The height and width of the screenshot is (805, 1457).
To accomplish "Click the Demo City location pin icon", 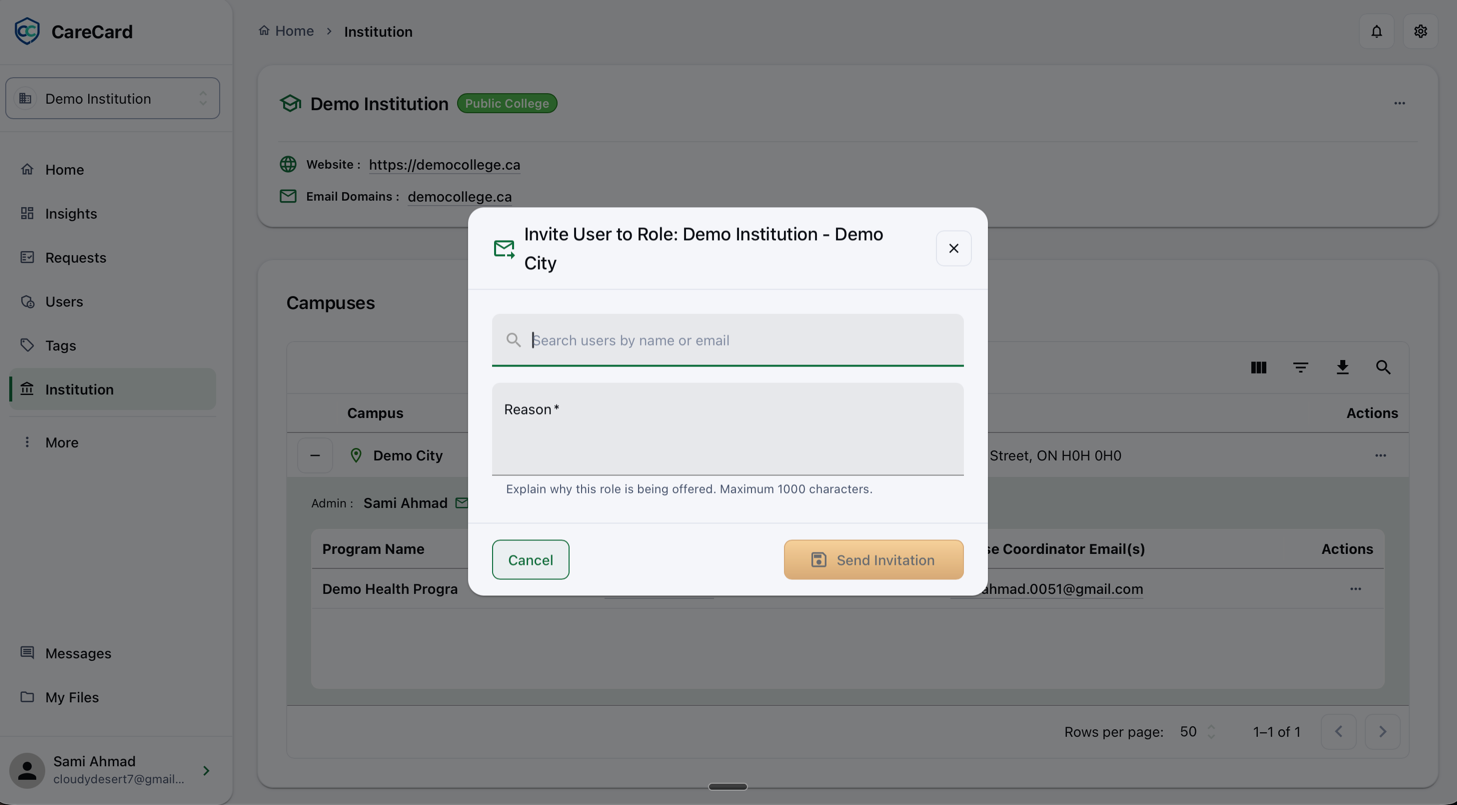I will tap(356, 455).
